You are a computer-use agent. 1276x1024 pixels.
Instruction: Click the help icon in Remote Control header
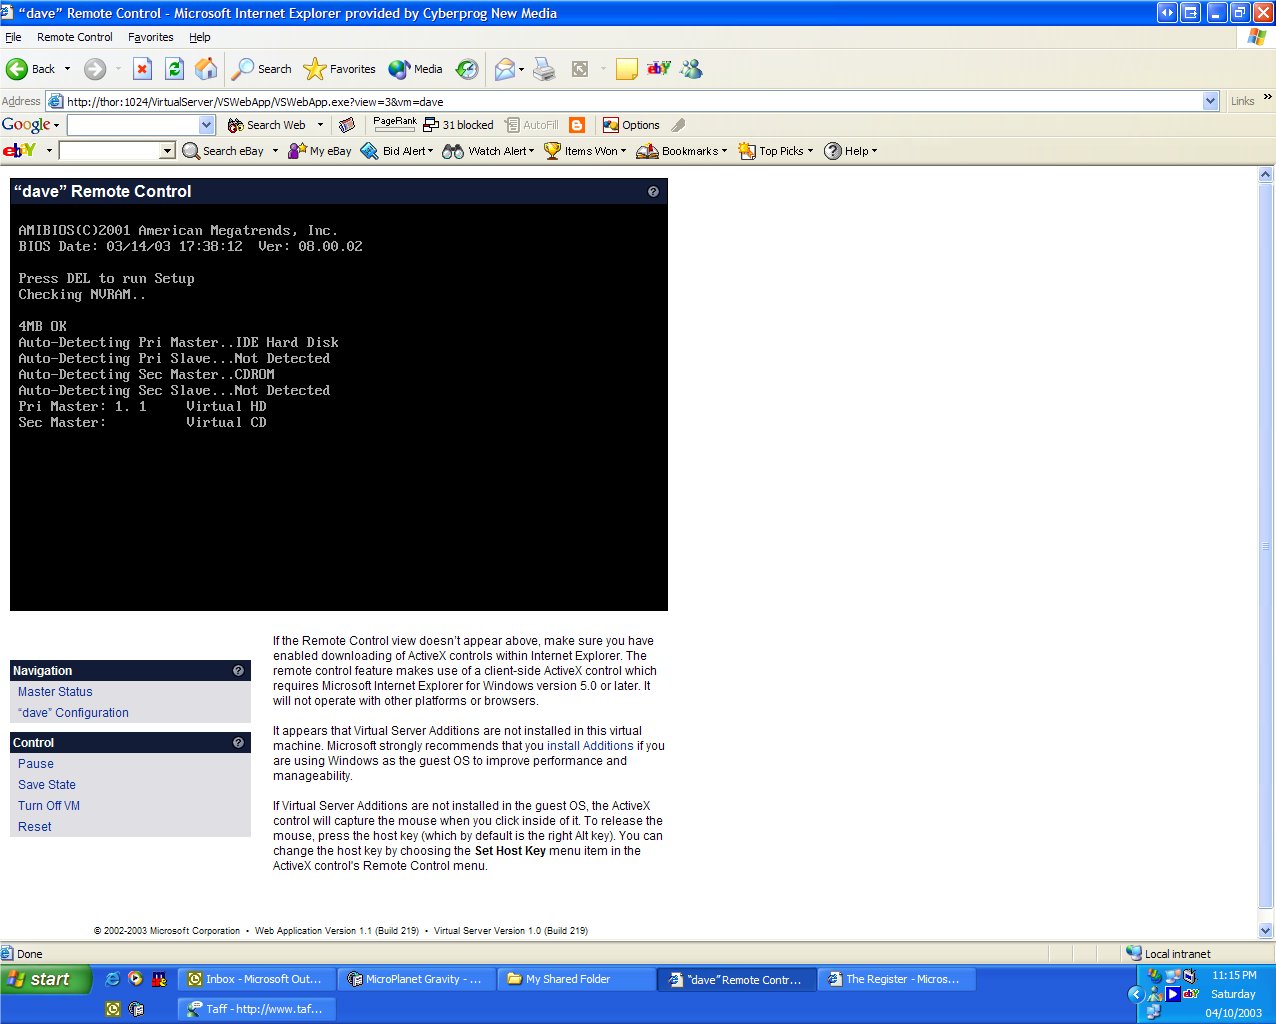point(653,192)
